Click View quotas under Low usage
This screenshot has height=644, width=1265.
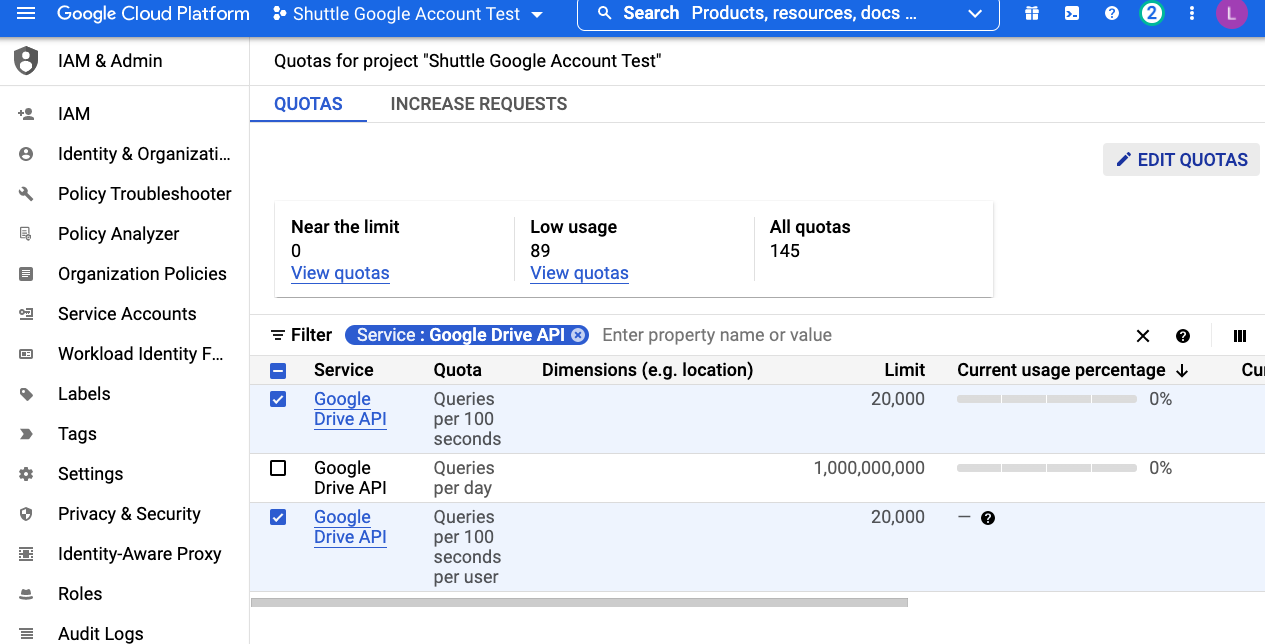(579, 273)
